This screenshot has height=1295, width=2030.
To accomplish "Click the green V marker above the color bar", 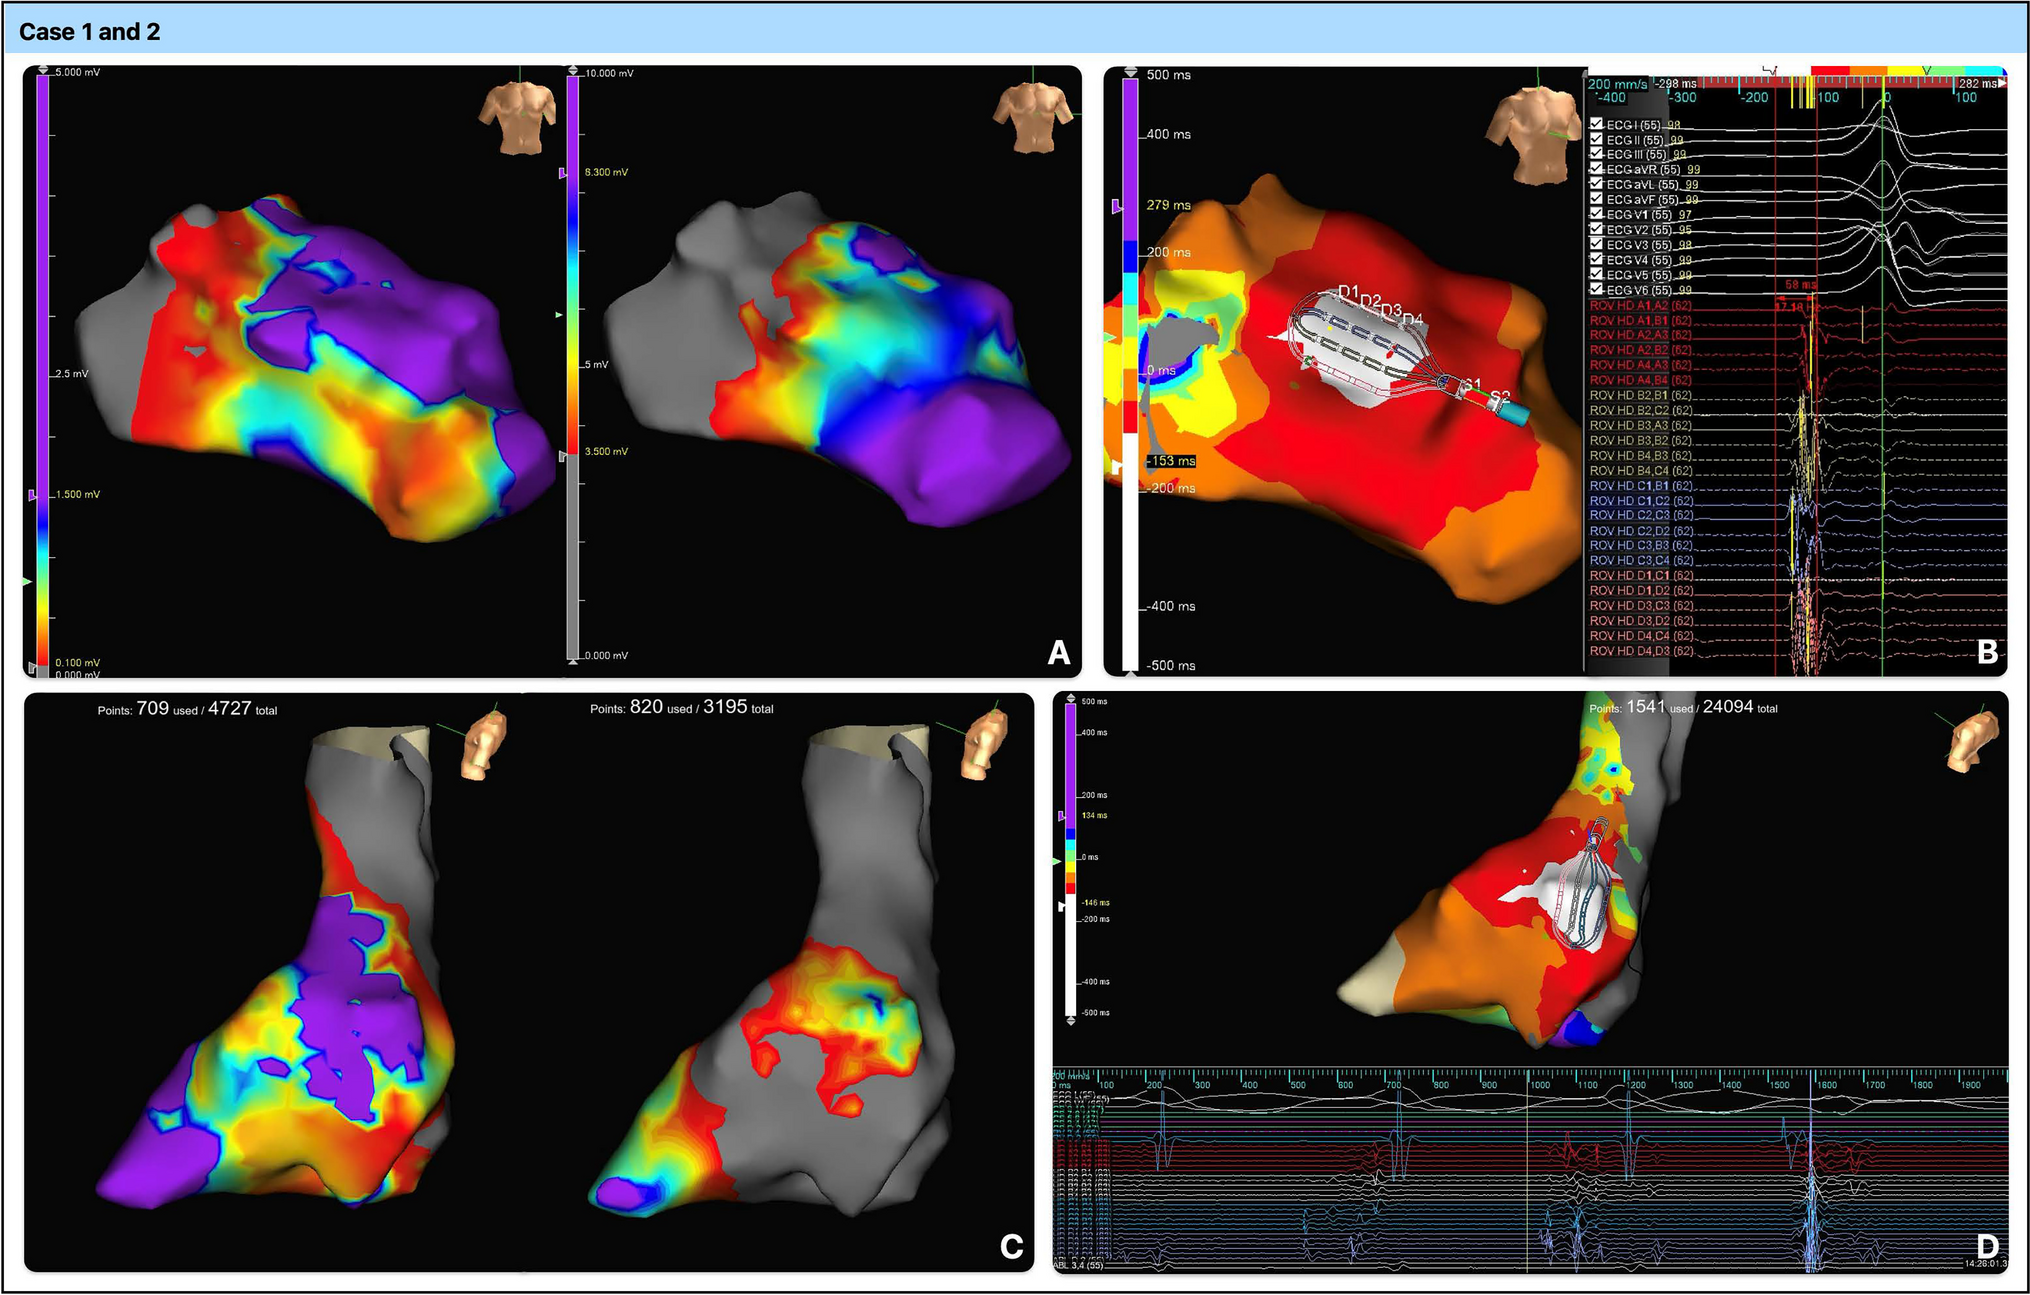I will [1926, 70].
